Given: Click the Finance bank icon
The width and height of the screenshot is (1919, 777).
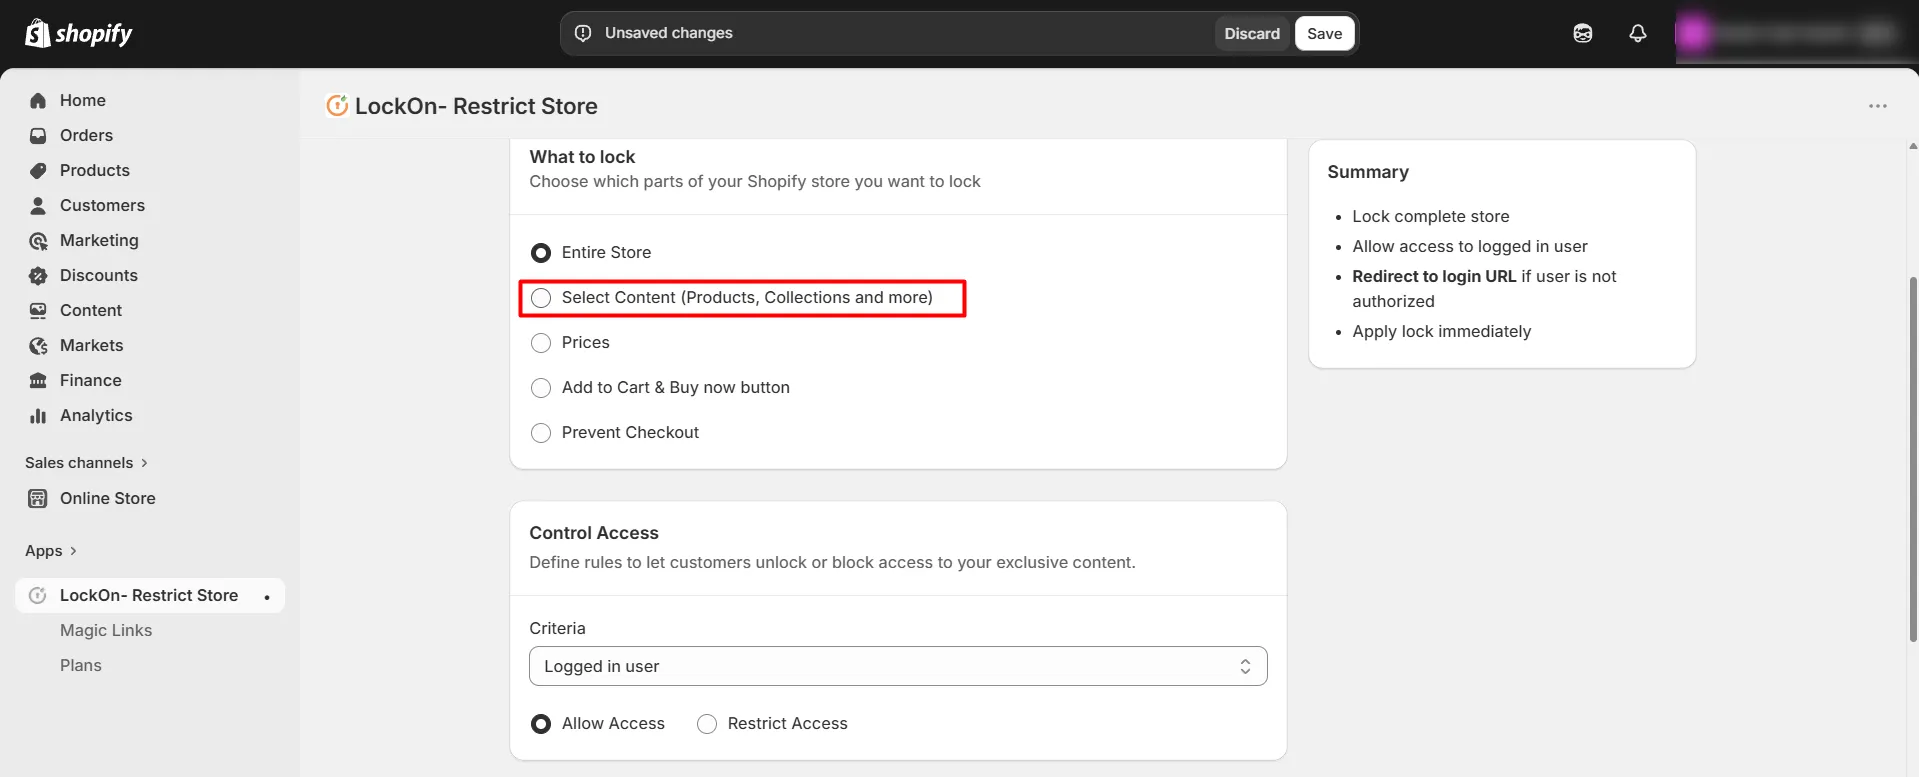Looking at the screenshot, I should tap(38, 381).
